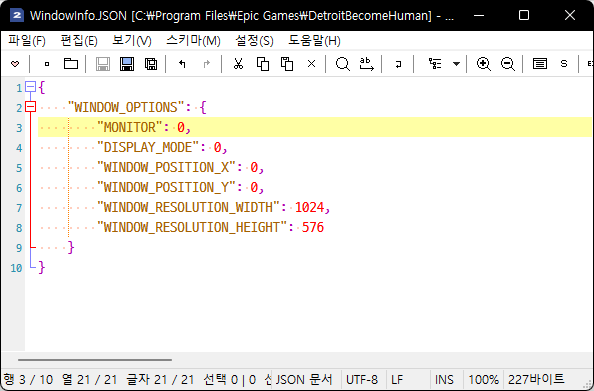
Task: Click line number 10 in the gutter
Action: (x=16, y=268)
